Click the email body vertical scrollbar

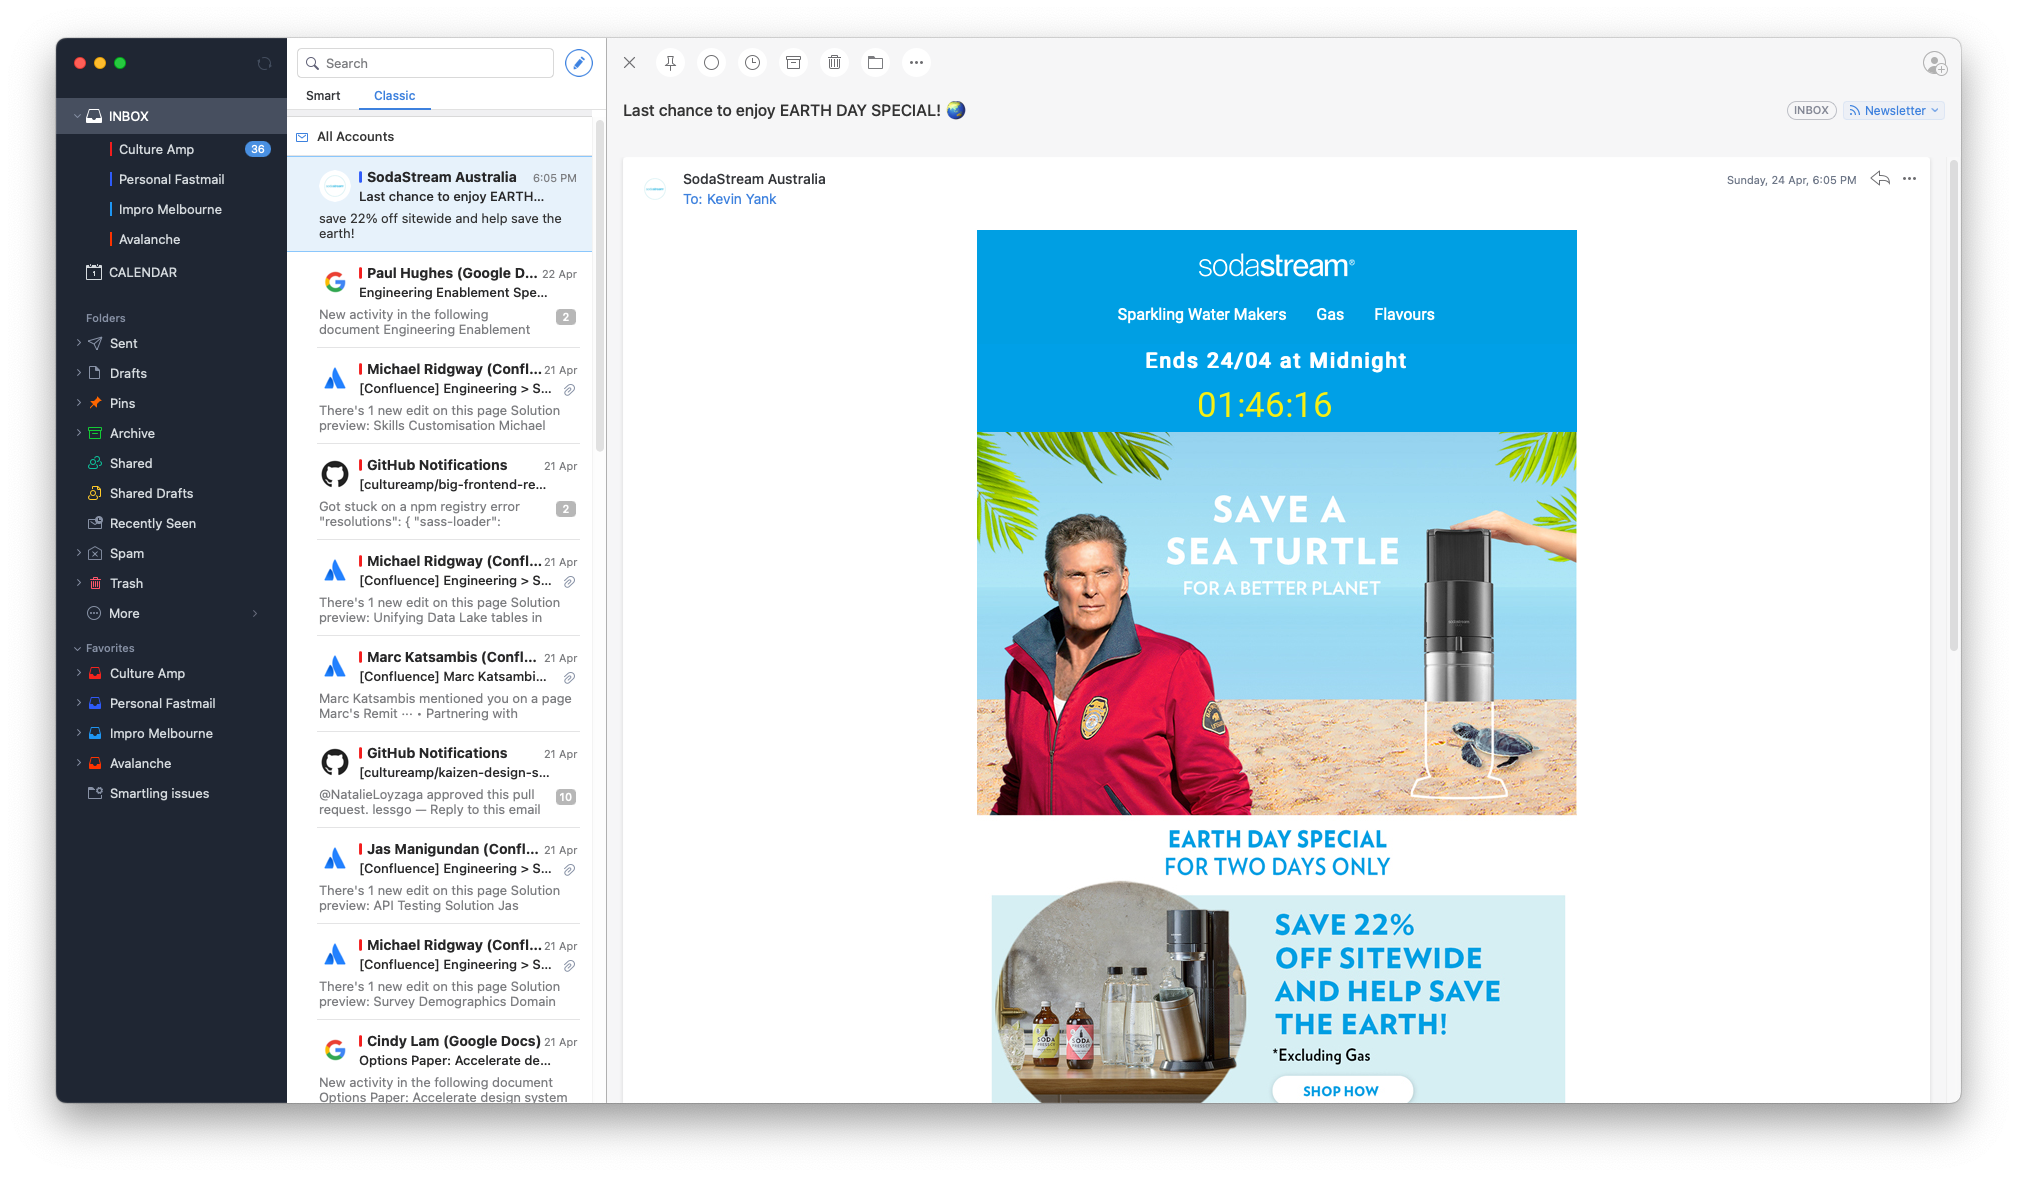click(x=1953, y=405)
